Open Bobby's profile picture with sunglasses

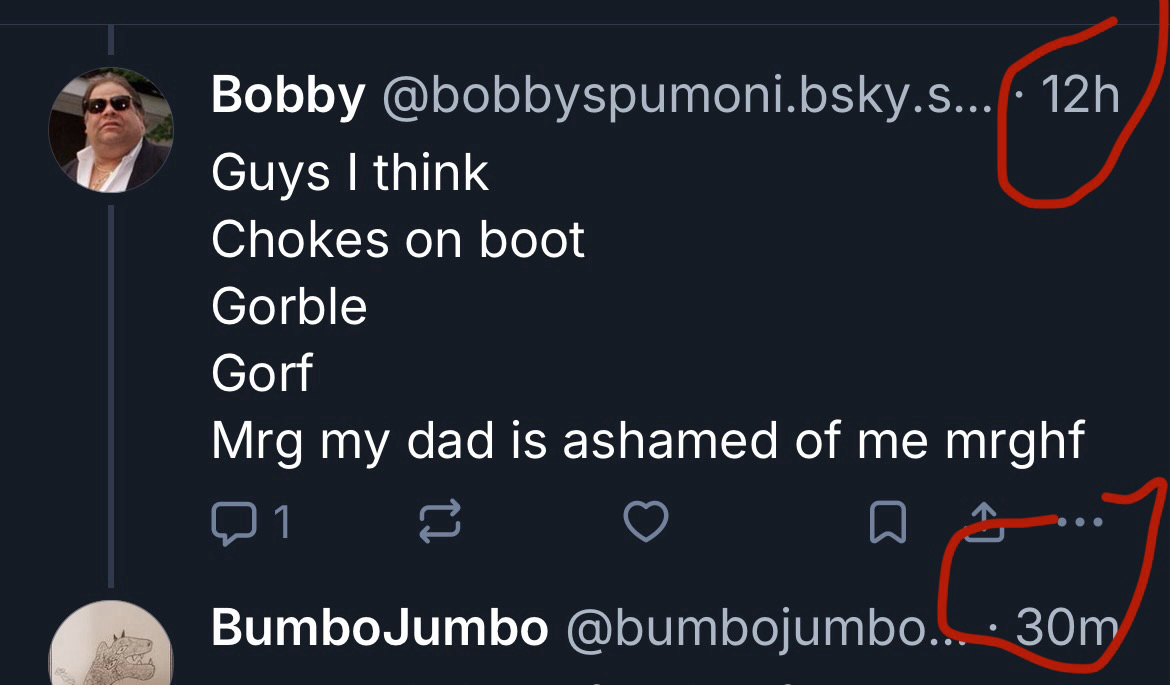pos(111,130)
